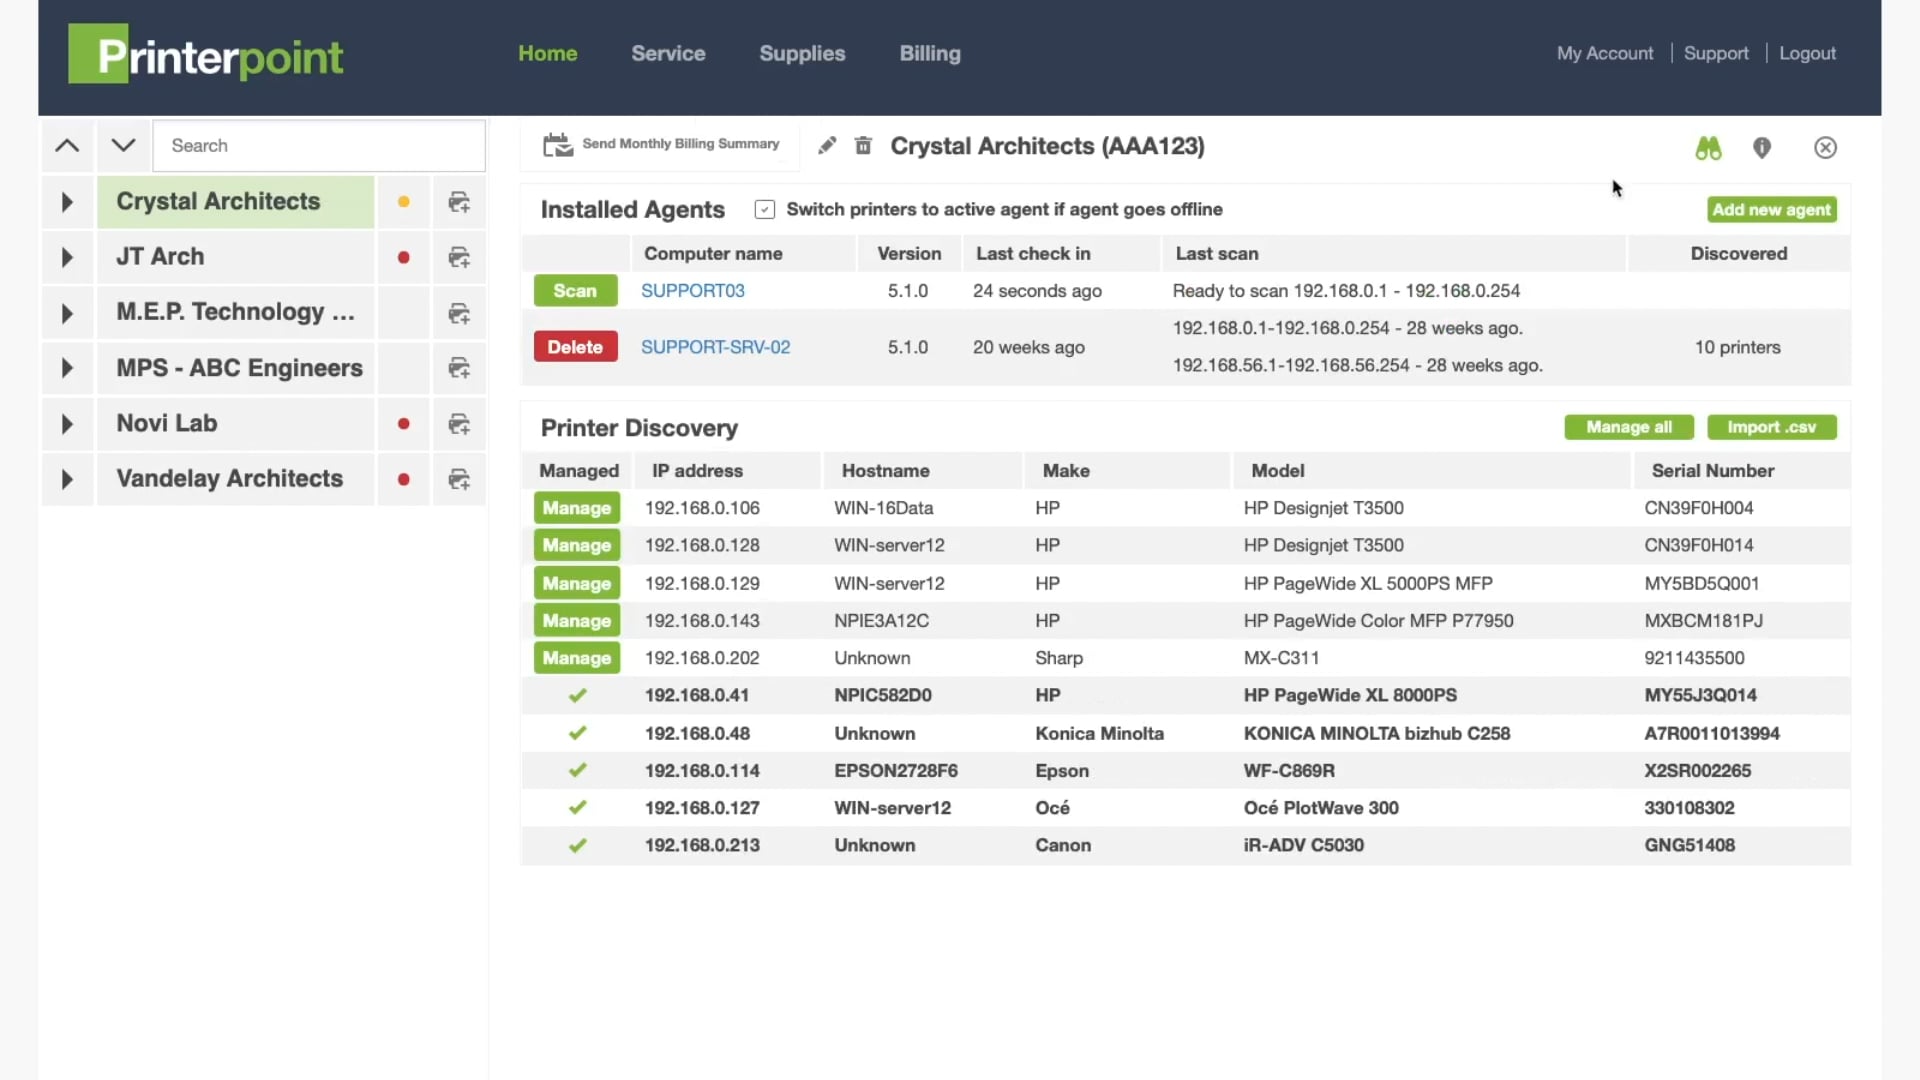1920x1080 pixels.
Task: Toggle switch printers to active agent checkbox
Action: (765, 209)
